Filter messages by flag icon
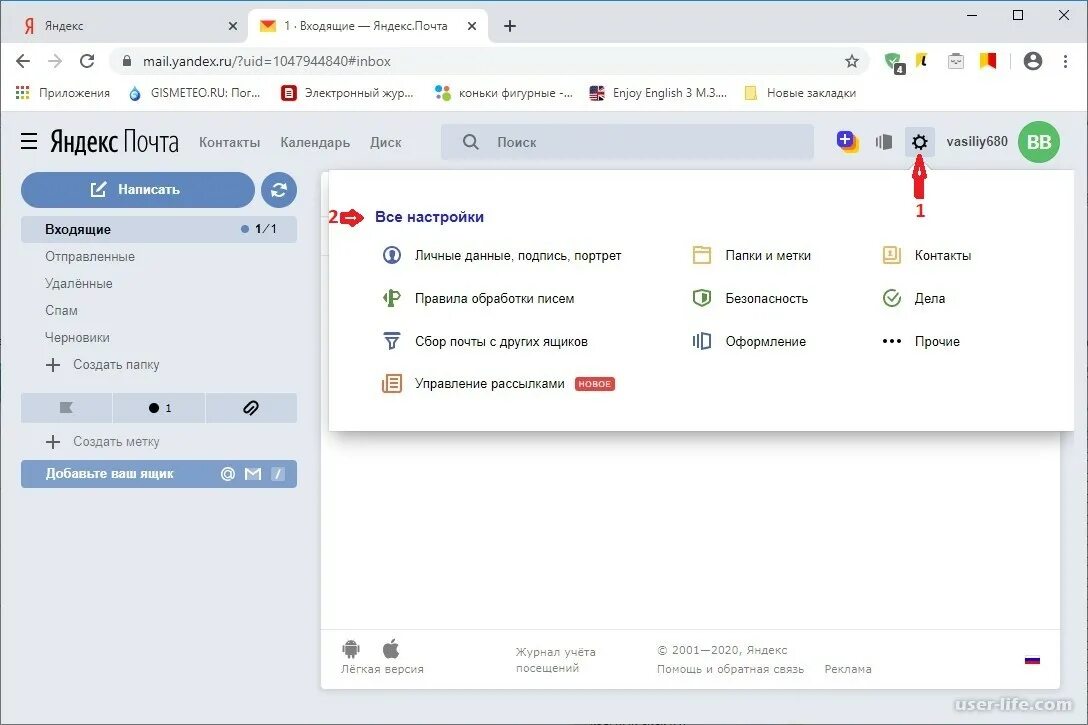This screenshot has height=725, width=1088. pos(67,408)
